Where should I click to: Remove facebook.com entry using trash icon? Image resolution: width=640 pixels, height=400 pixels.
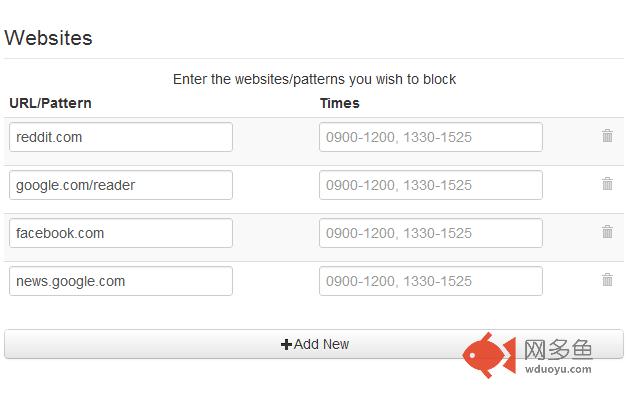pyautogui.click(x=607, y=232)
